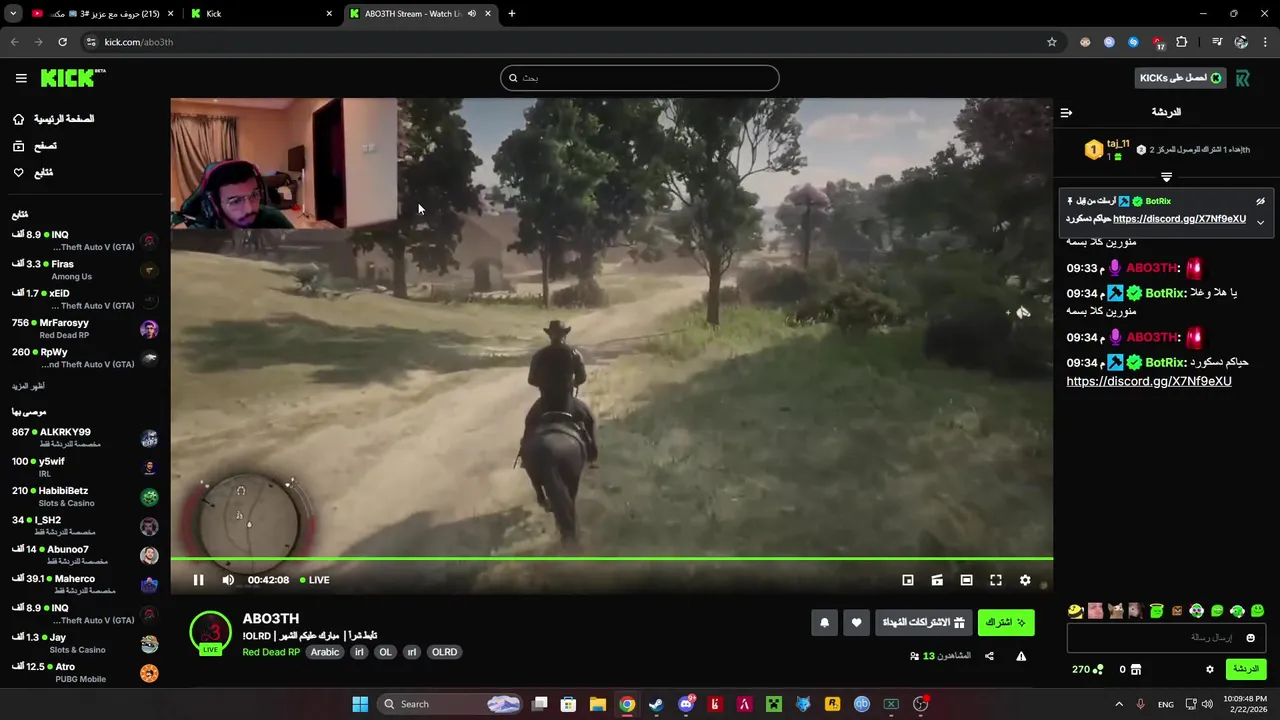Viewport: 1280px width, 720px height.
Task: Reload the page
Action: pyautogui.click(x=62, y=42)
